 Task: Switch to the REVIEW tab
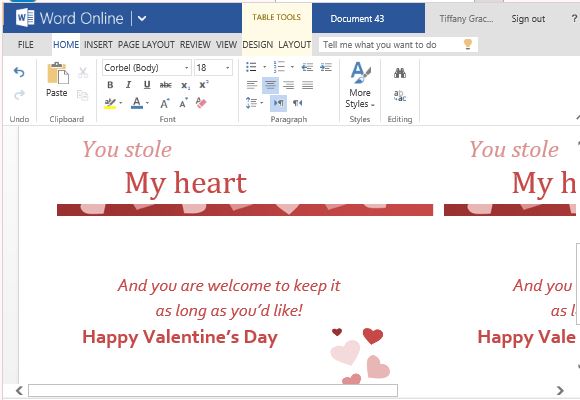click(195, 45)
